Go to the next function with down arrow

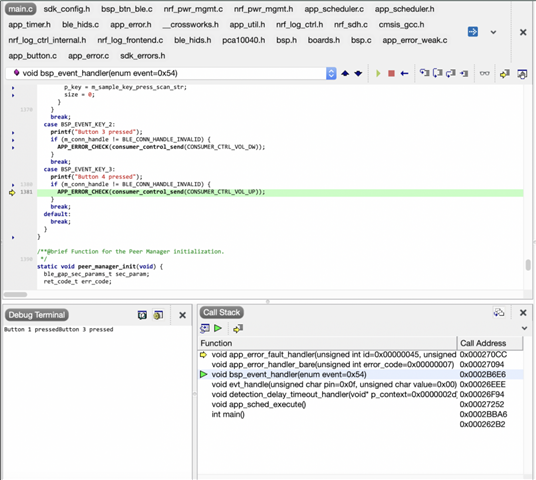(358, 73)
